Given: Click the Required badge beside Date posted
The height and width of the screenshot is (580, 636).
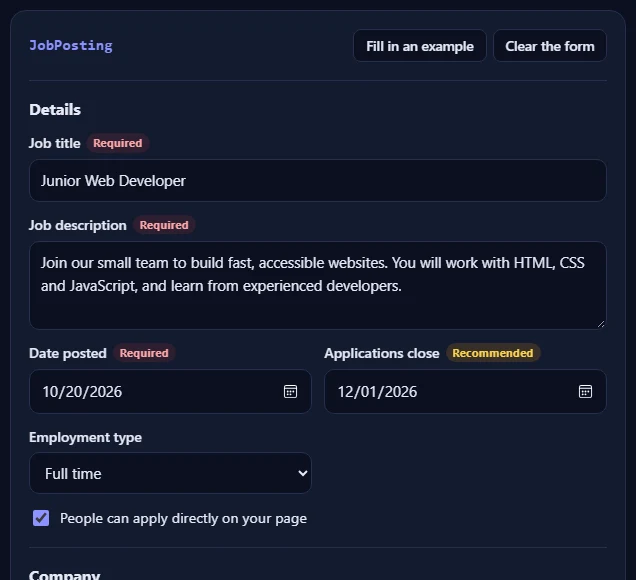Looking at the screenshot, I should tap(144, 353).
